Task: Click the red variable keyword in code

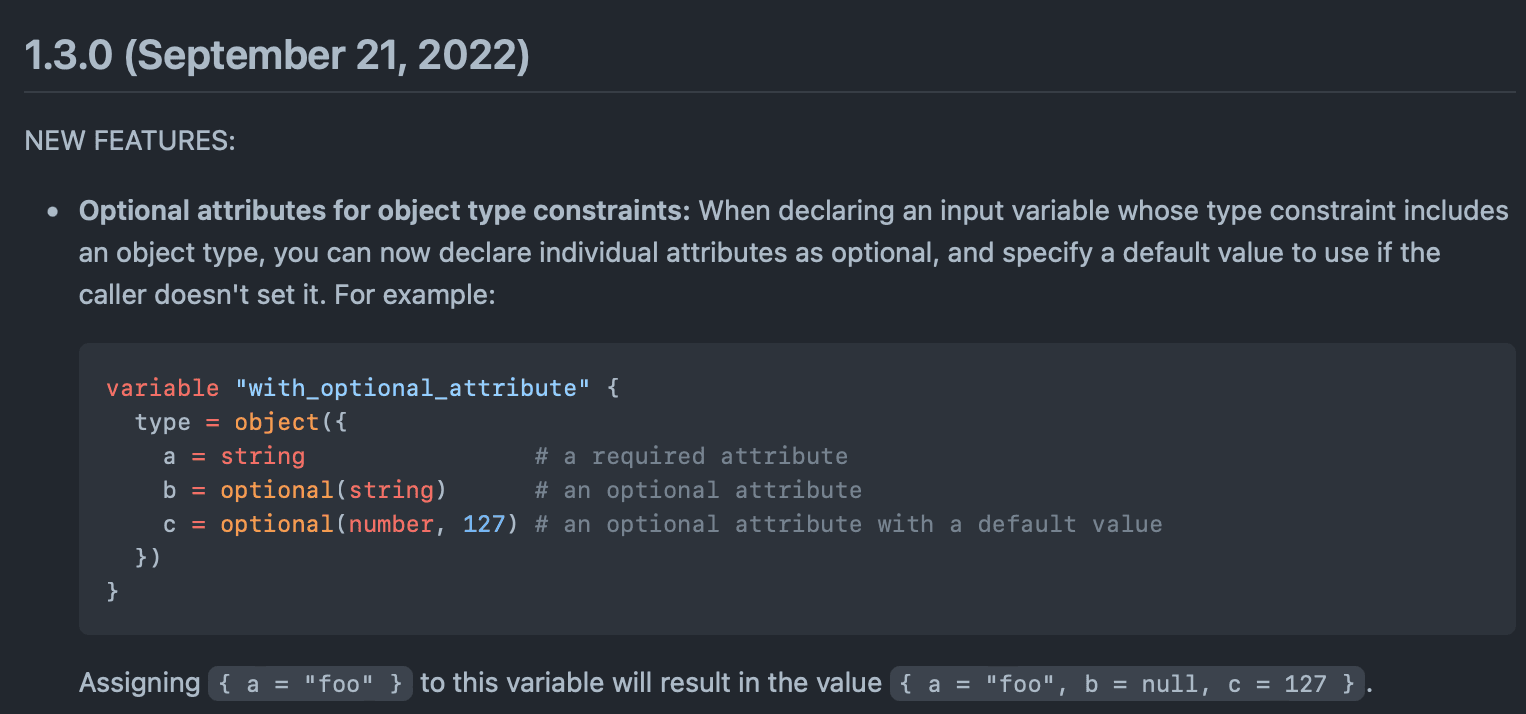Action: (x=162, y=388)
